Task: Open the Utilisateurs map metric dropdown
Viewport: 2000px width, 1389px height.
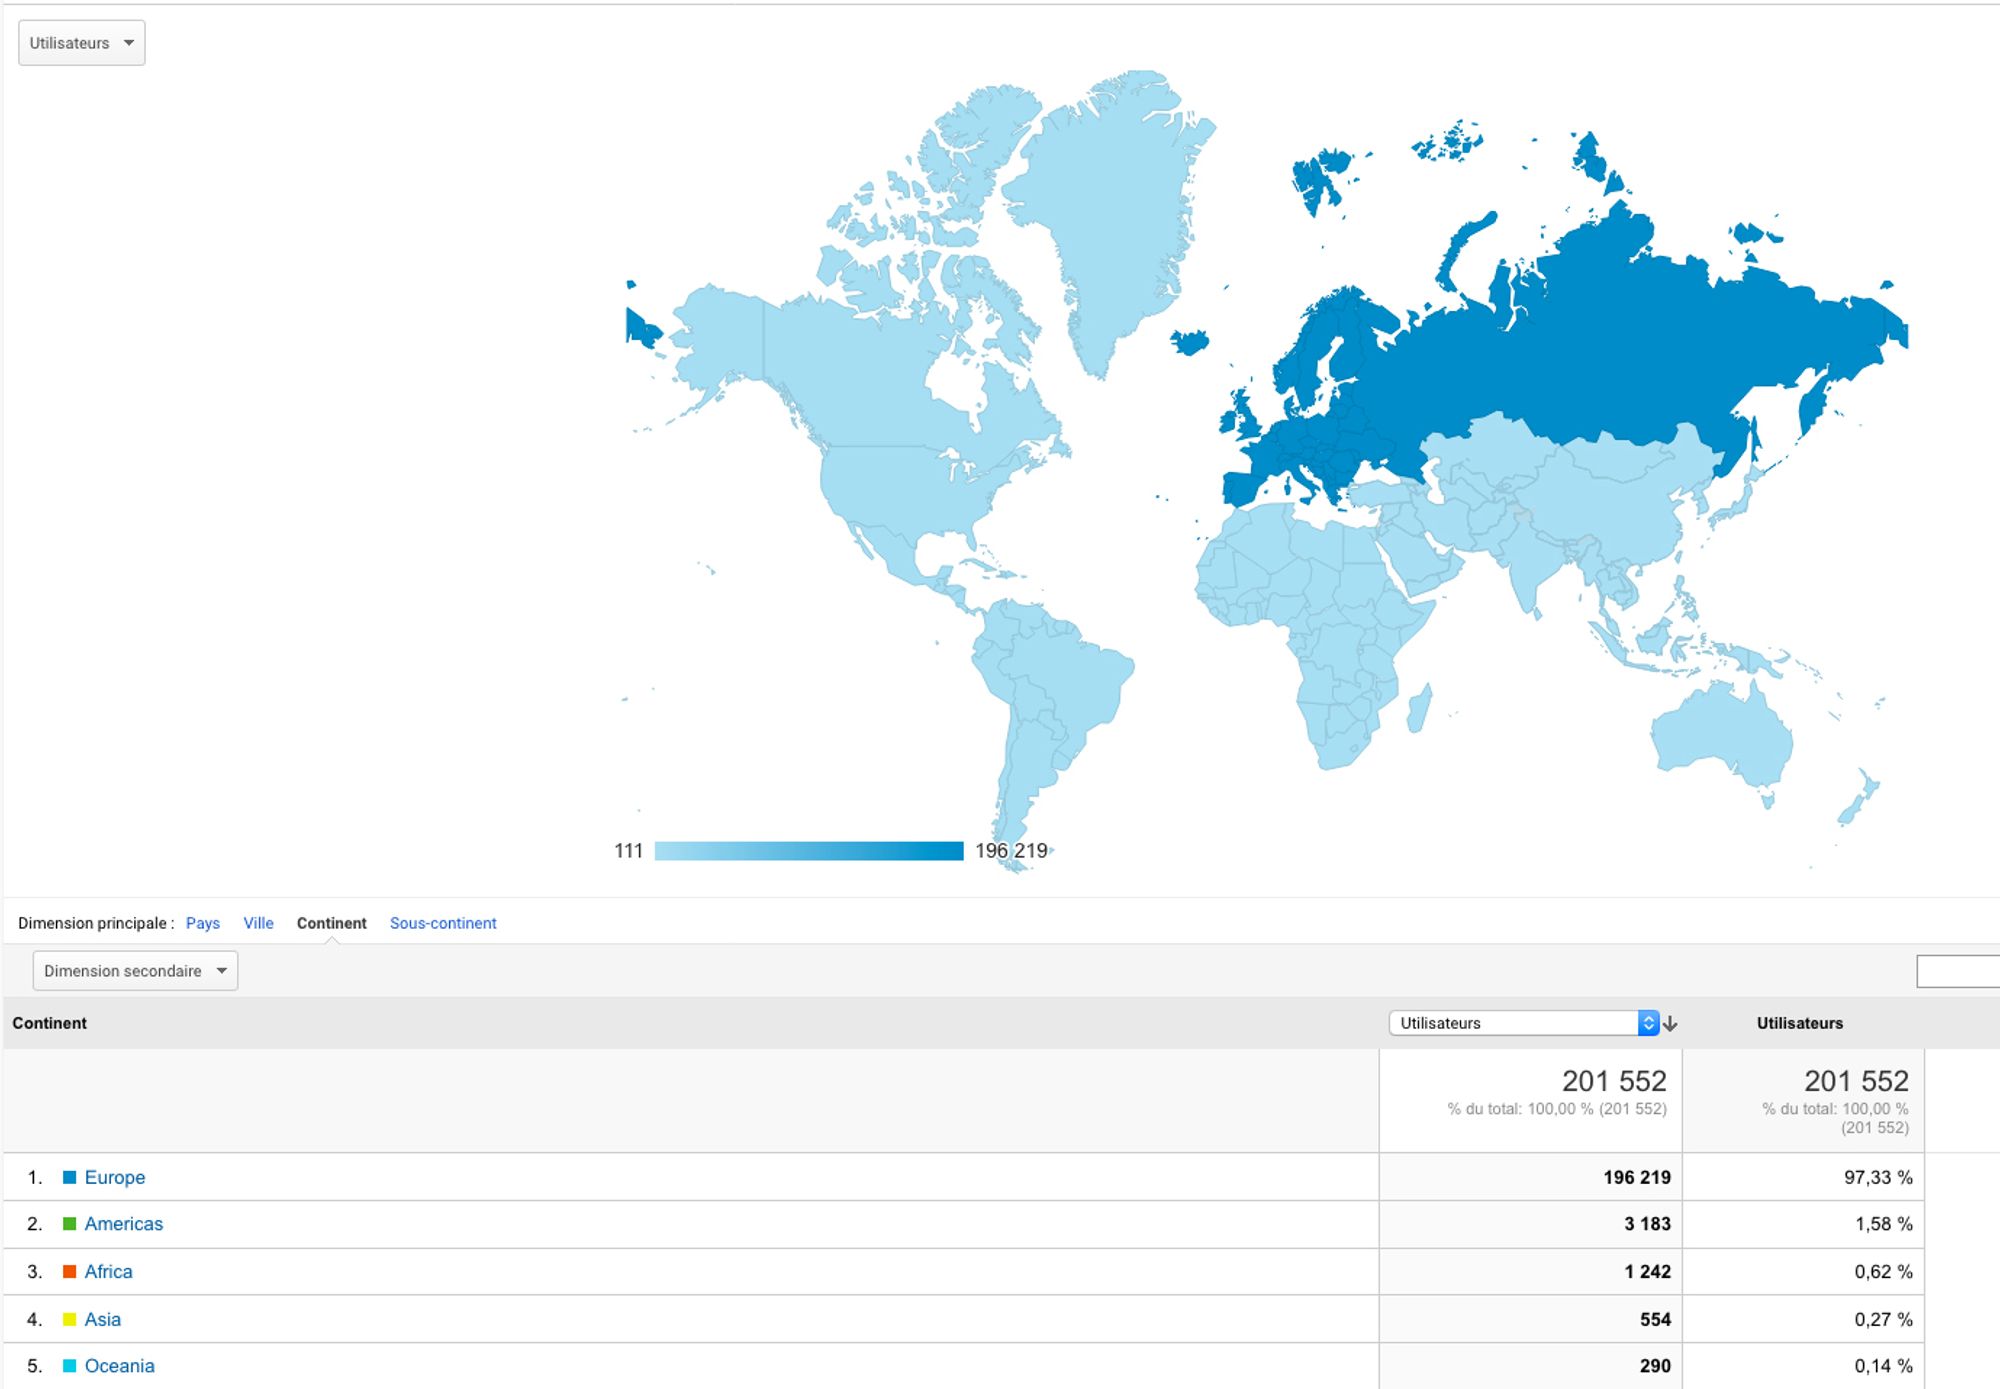Action: [x=81, y=43]
